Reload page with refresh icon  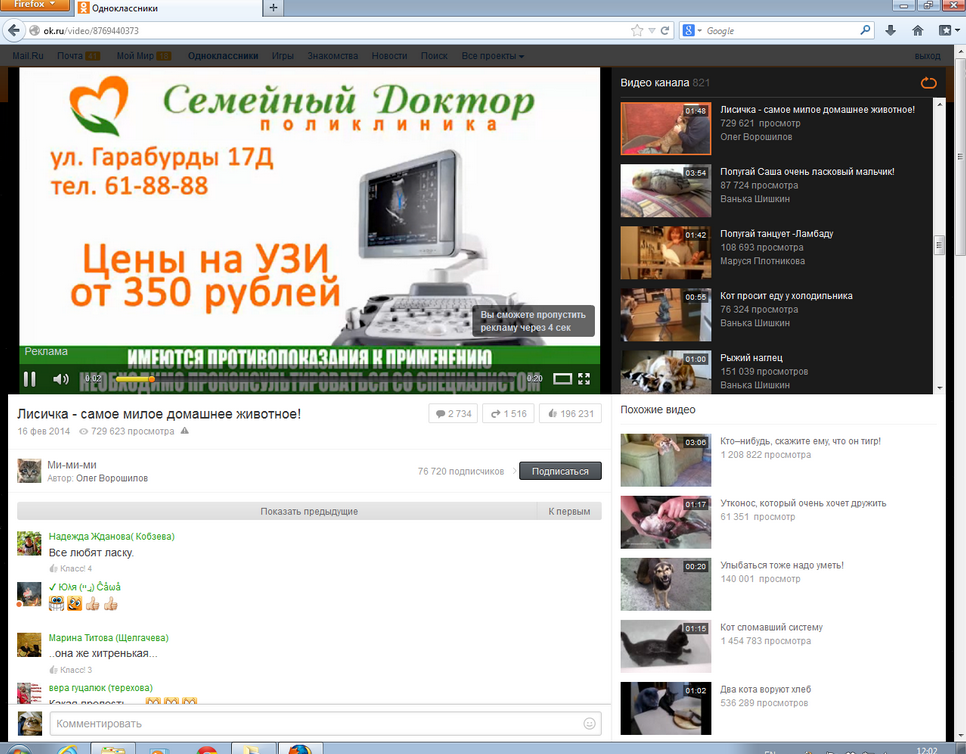click(x=665, y=30)
